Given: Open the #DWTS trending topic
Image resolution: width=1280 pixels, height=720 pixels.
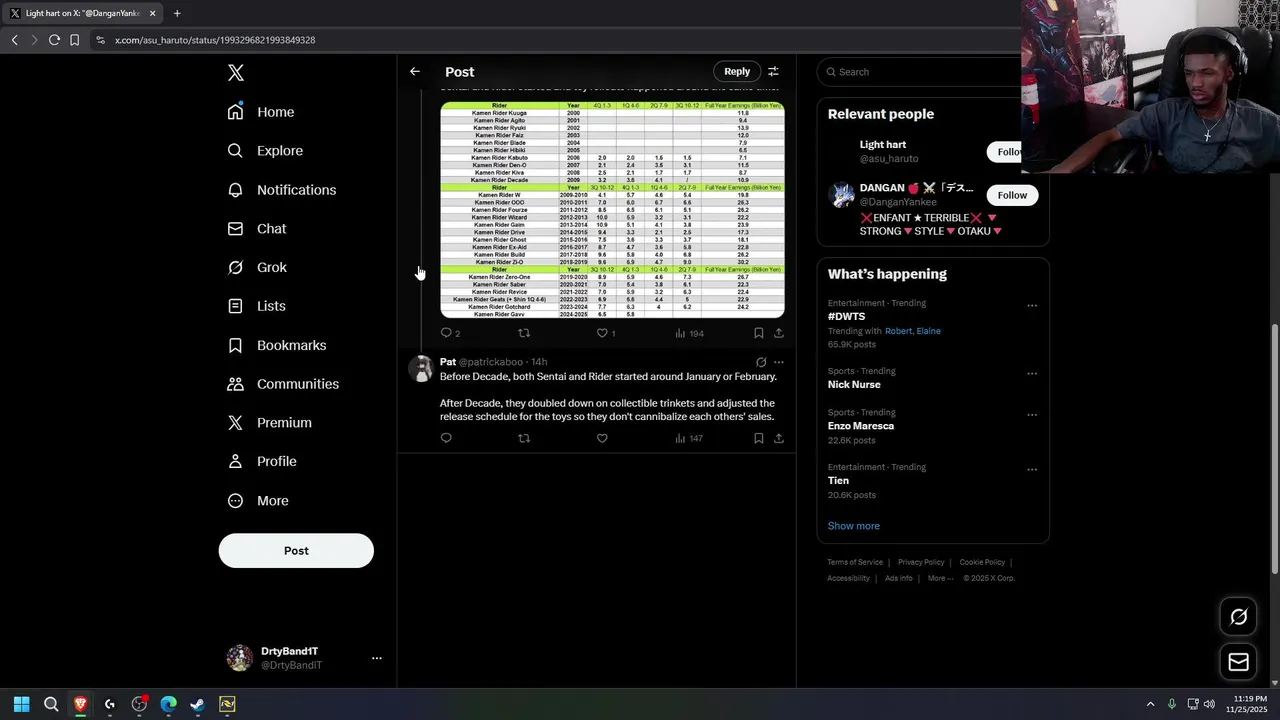Looking at the screenshot, I should [846, 317].
